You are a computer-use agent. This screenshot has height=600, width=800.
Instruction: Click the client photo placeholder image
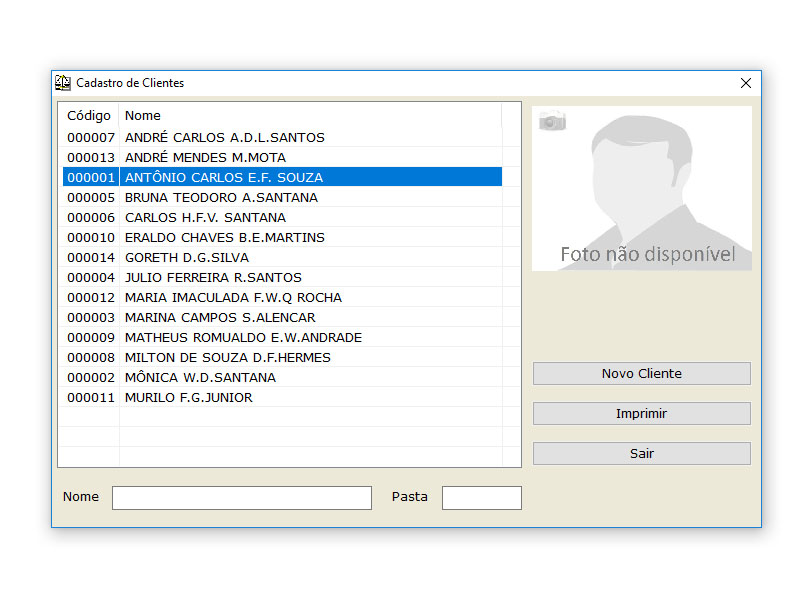click(641, 188)
